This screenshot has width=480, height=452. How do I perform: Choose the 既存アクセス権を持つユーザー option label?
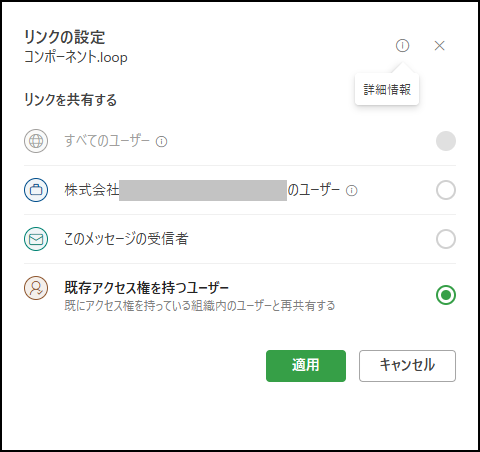point(146,288)
